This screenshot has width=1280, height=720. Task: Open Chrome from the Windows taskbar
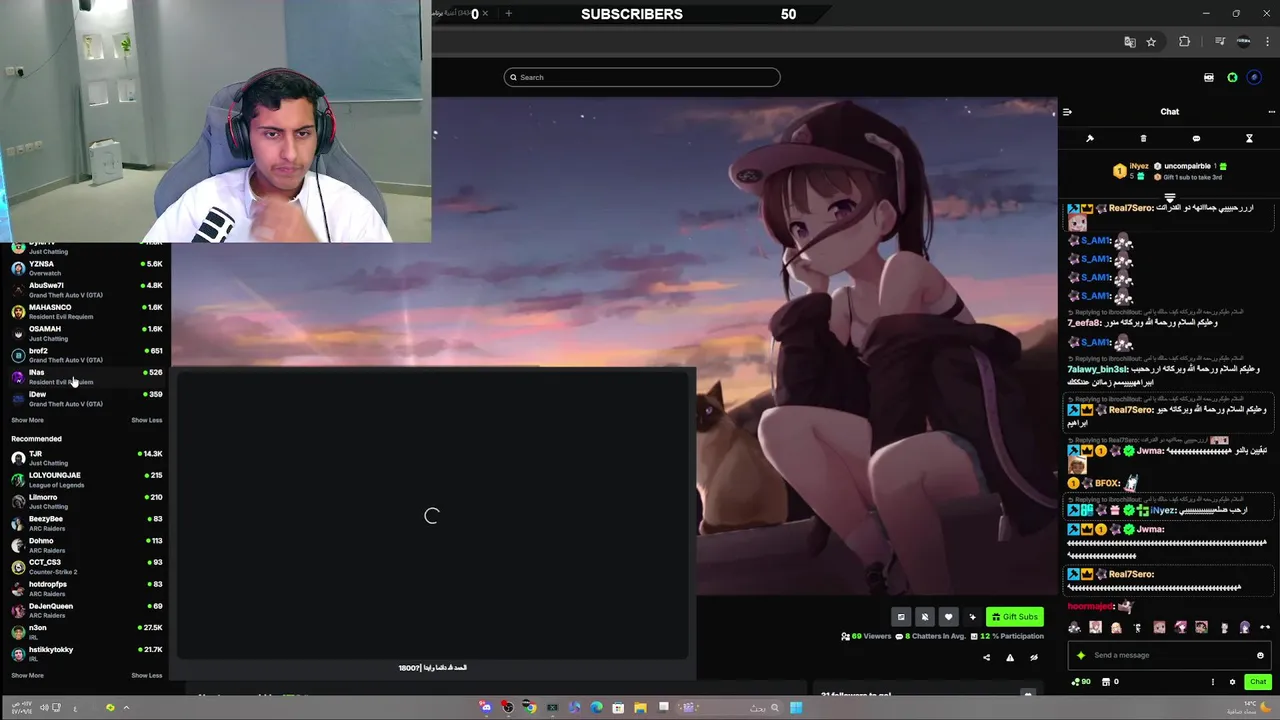530,708
